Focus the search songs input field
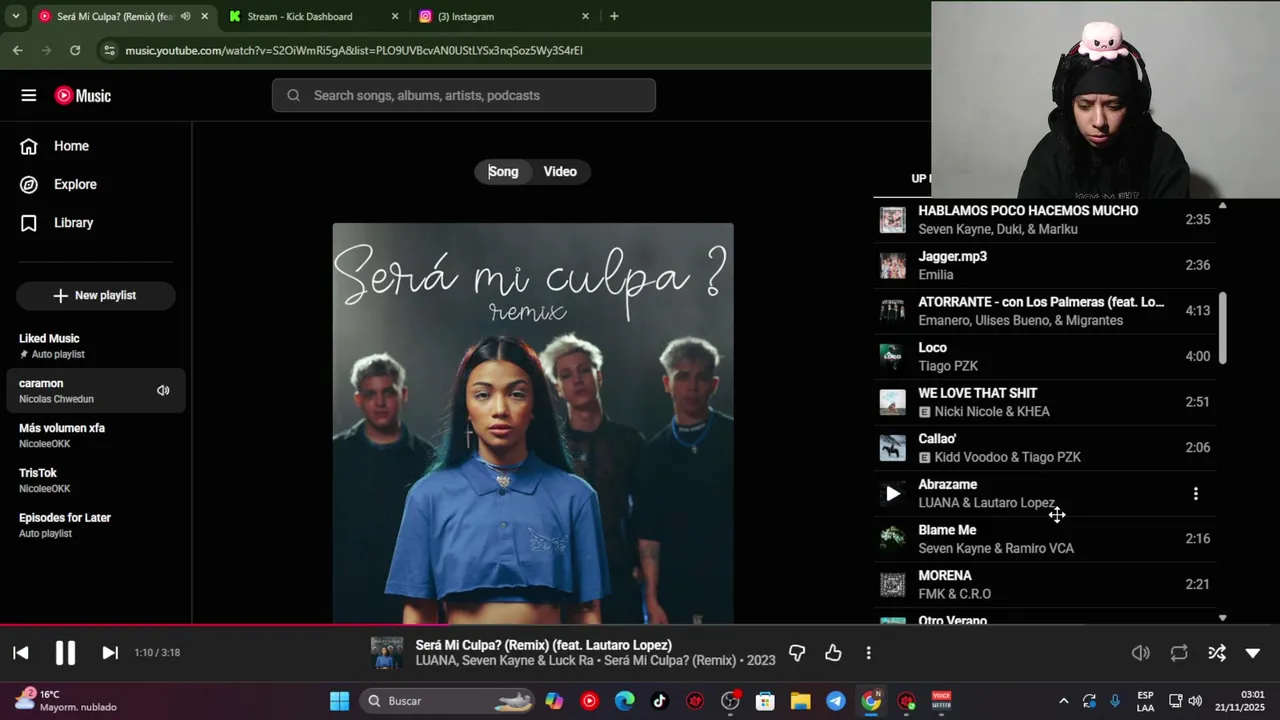Viewport: 1280px width, 720px height. click(x=464, y=95)
